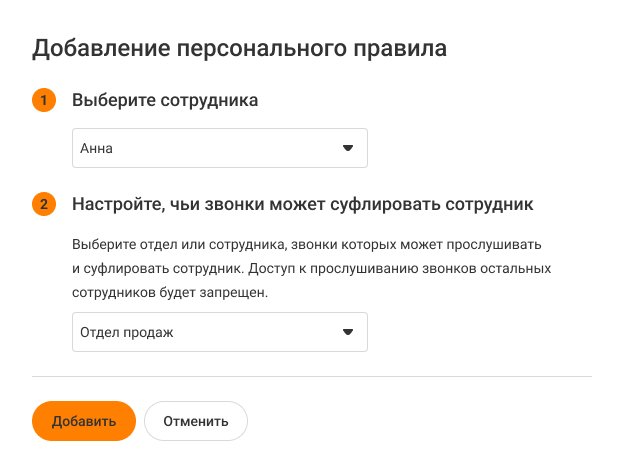Expand the Отдел продаж department selector
Image resolution: width=624 pixels, height=473 pixels.
pyautogui.click(x=219, y=332)
